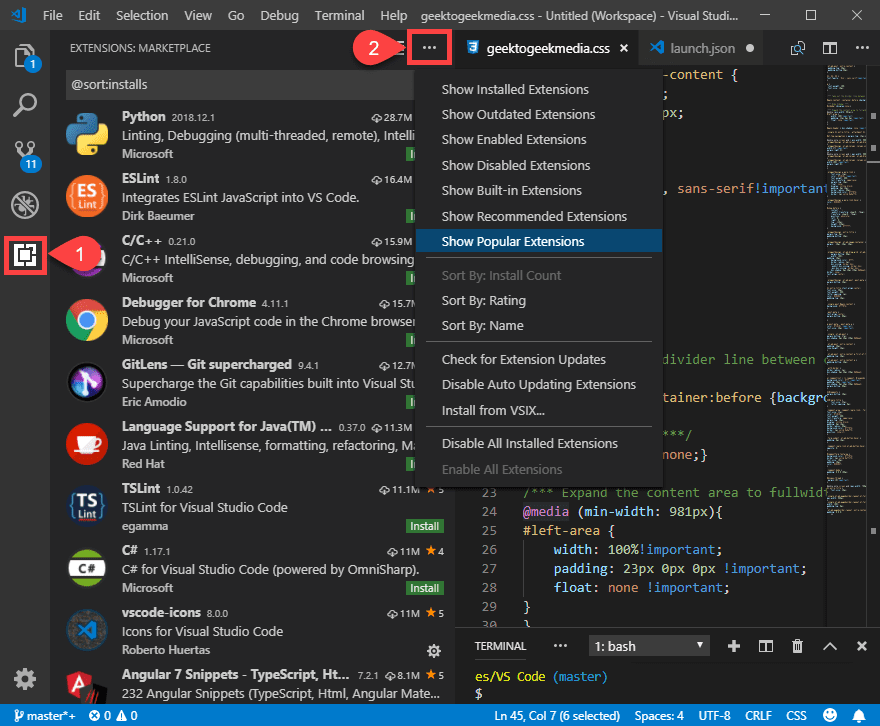Create a new terminal with the plus icon
This screenshot has height=726, width=880.
tap(735, 645)
